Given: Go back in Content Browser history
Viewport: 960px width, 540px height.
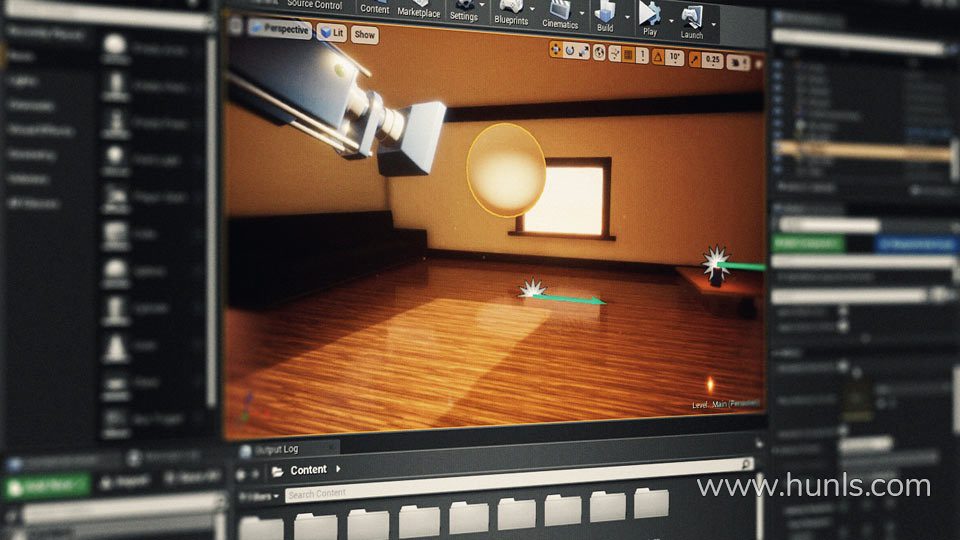Looking at the screenshot, I should coord(242,474).
